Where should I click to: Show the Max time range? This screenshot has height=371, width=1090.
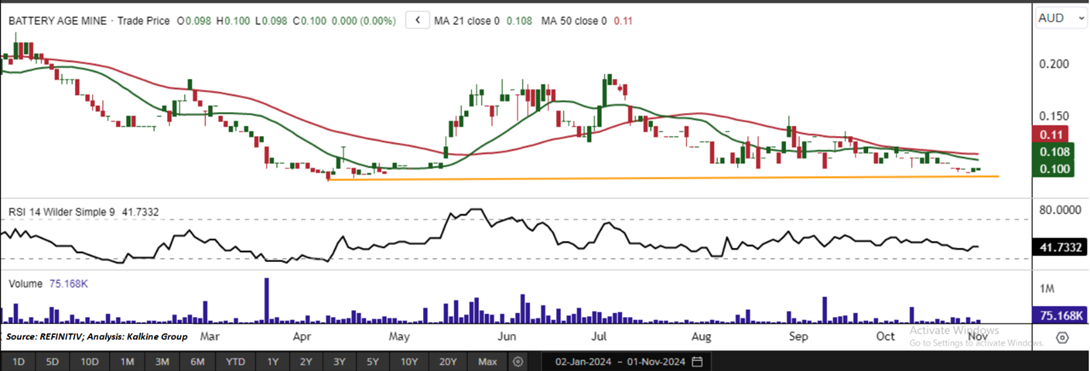pyautogui.click(x=488, y=362)
